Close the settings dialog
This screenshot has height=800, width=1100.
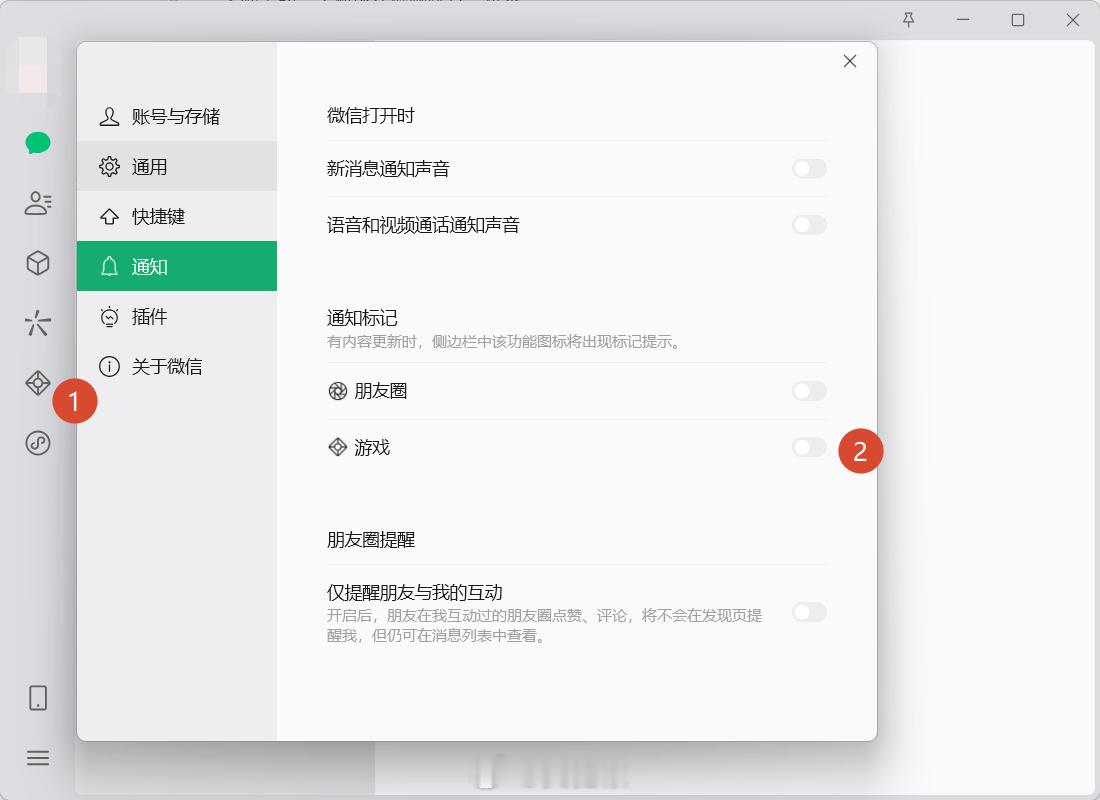(x=850, y=61)
